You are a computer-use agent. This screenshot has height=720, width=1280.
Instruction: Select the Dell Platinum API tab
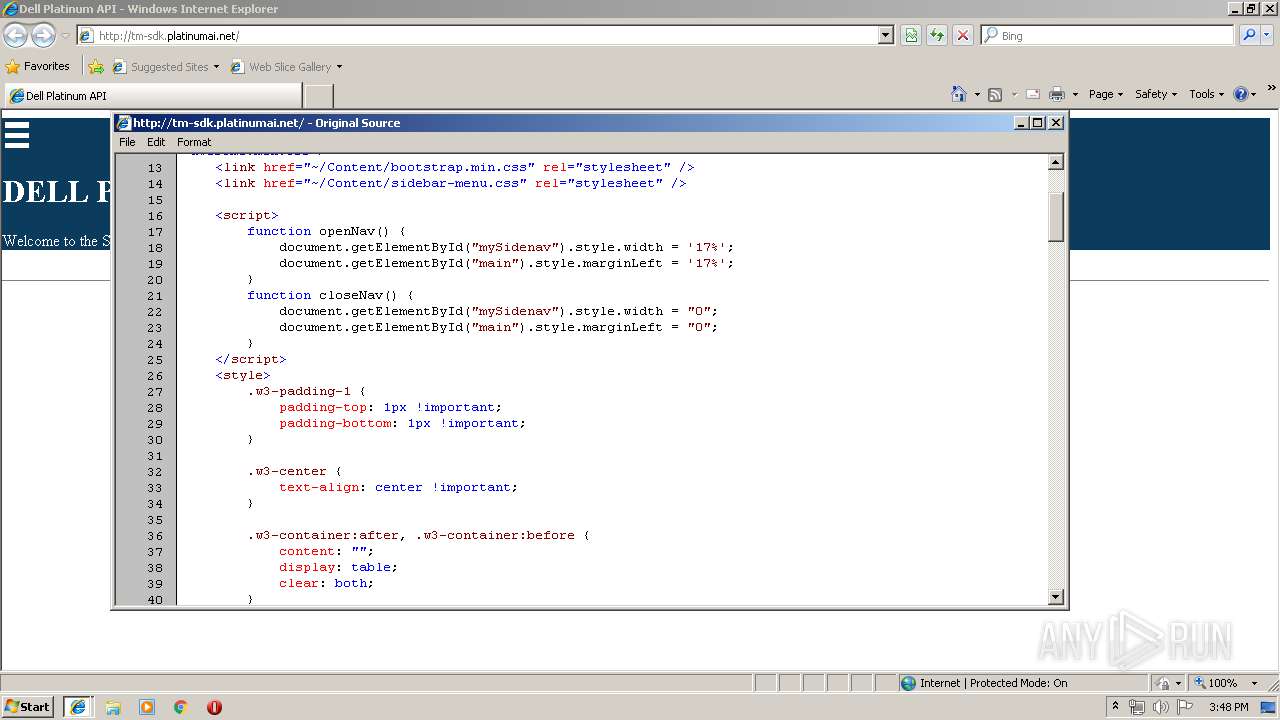point(152,96)
